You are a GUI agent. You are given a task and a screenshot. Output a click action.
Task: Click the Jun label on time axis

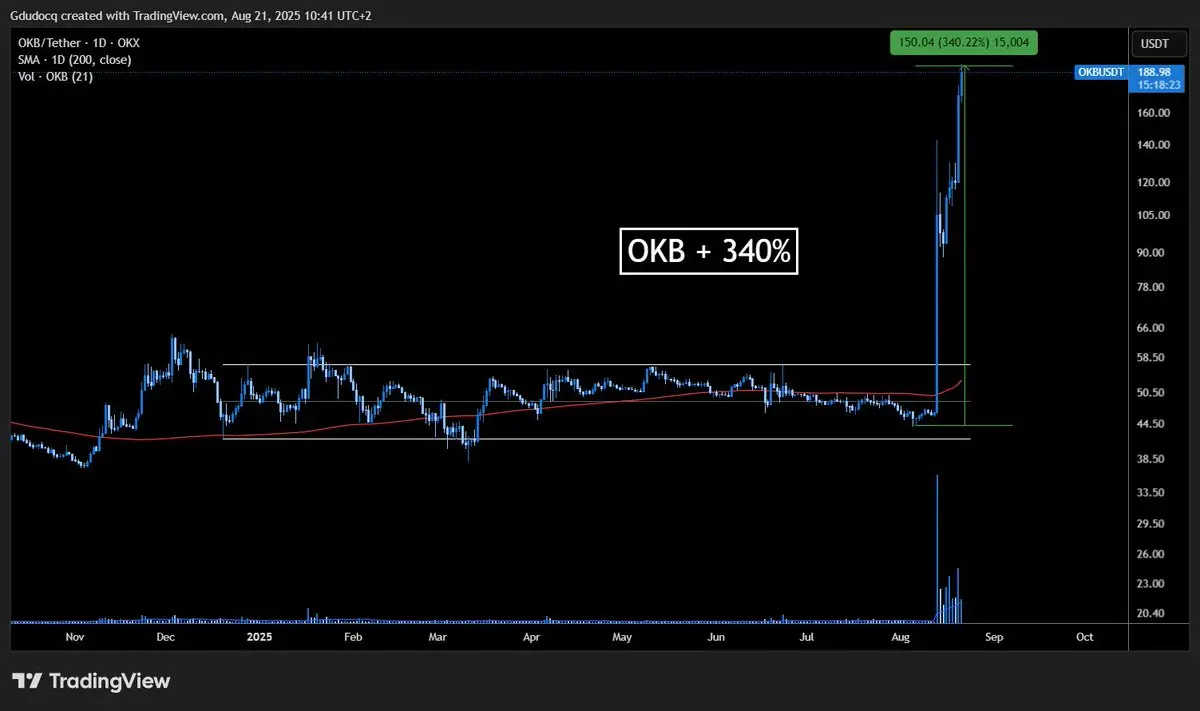pos(716,636)
